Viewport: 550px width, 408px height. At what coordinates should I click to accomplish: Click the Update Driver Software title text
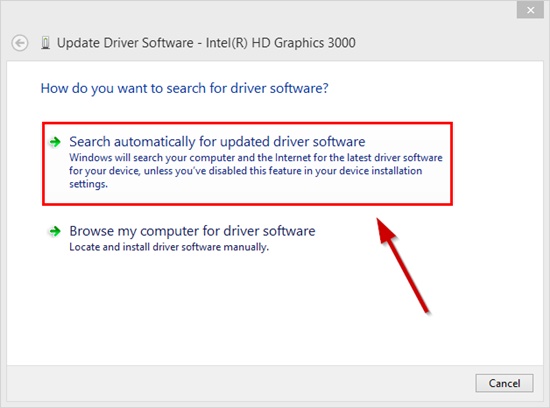[x=125, y=43]
